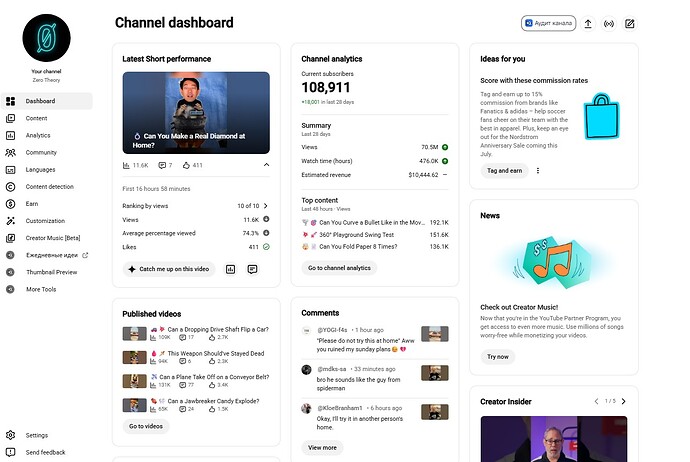The width and height of the screenshot is (690, 462).
Task: Click Catch me up on this video
Action: tap(169, 269)
